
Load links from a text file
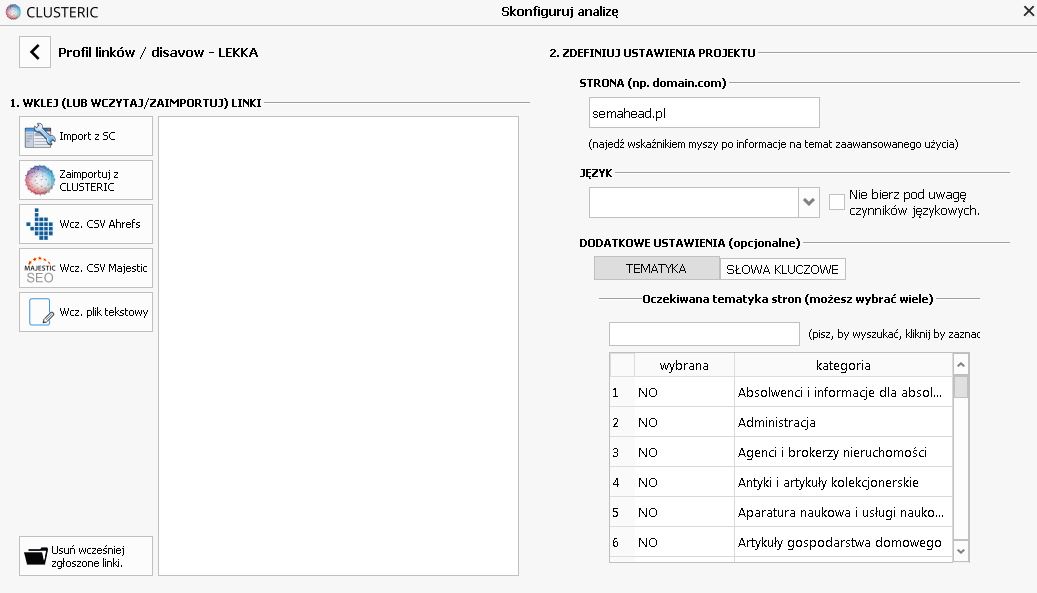(x=86, y=312)
